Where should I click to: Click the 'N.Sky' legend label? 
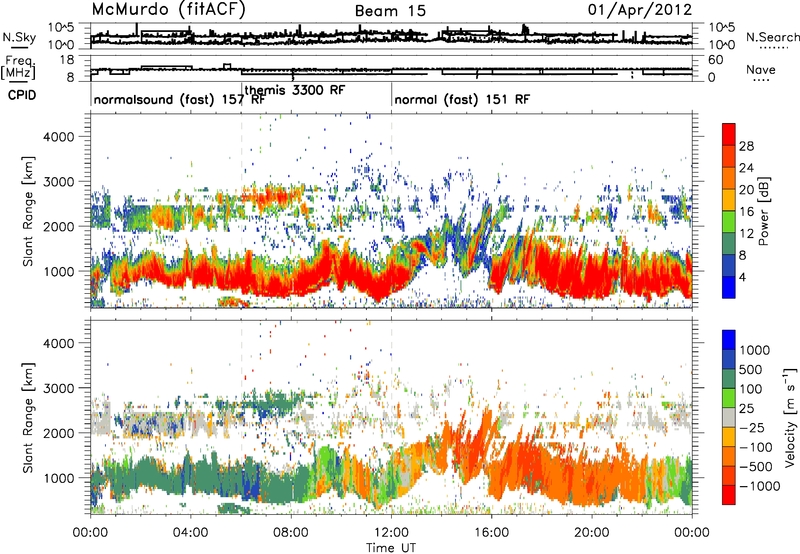point(19,37)
